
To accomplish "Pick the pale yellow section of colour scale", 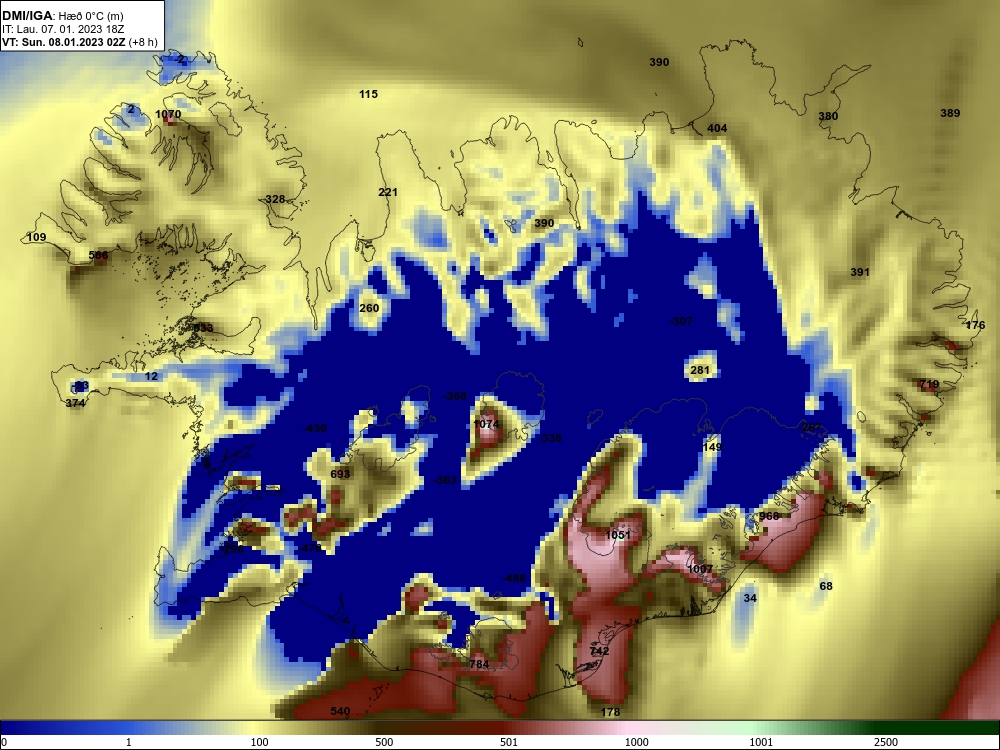I will coord(255,728).
